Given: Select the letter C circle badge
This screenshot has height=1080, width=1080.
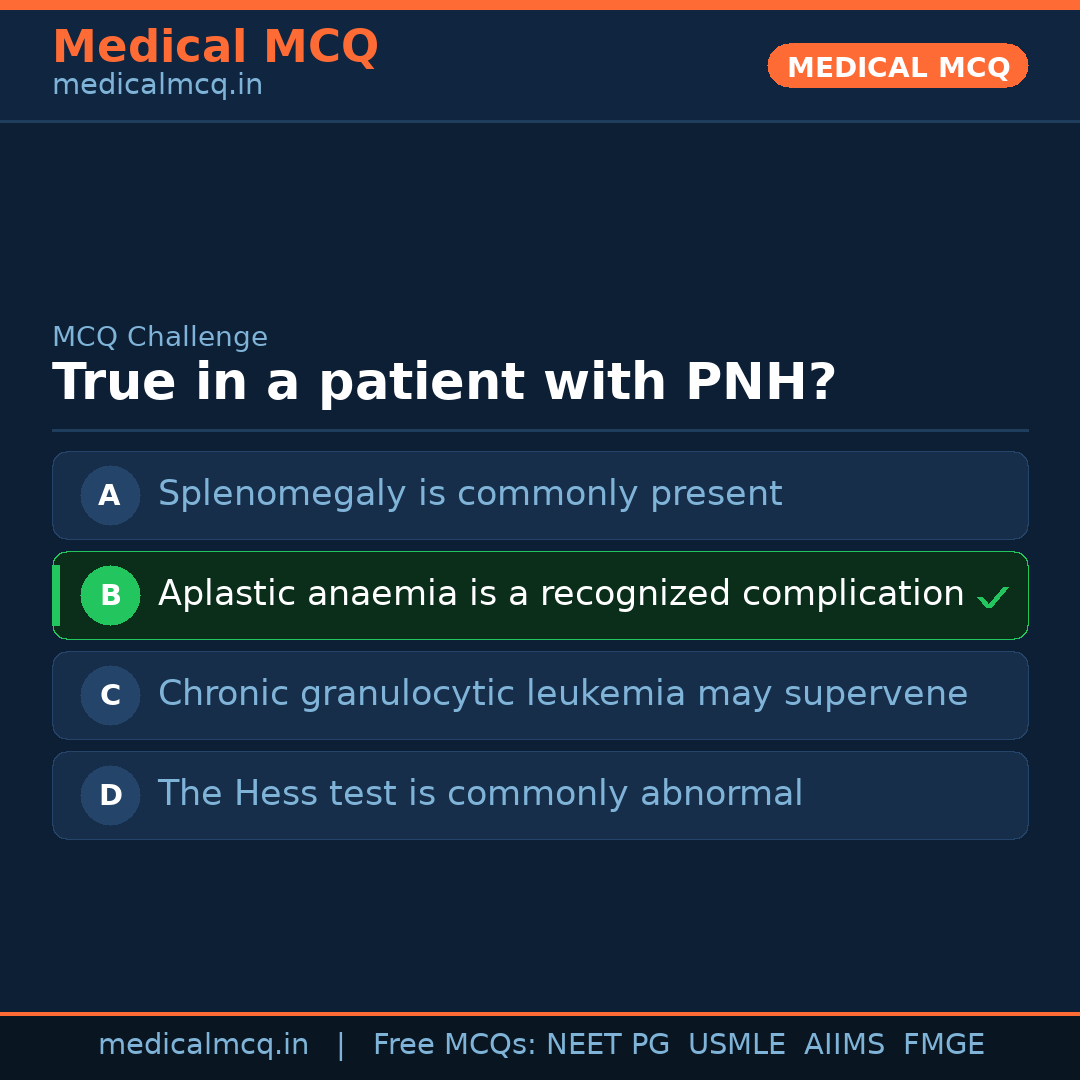Looking at the screenshot, I should click(x=110, y=695).
